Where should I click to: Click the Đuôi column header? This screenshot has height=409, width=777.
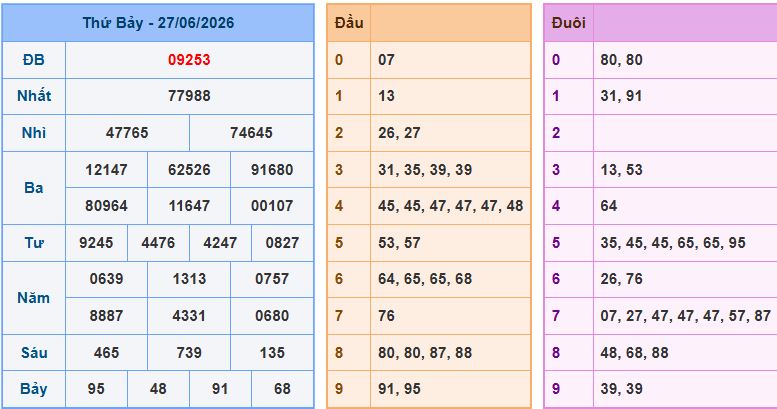click(568, 23)
